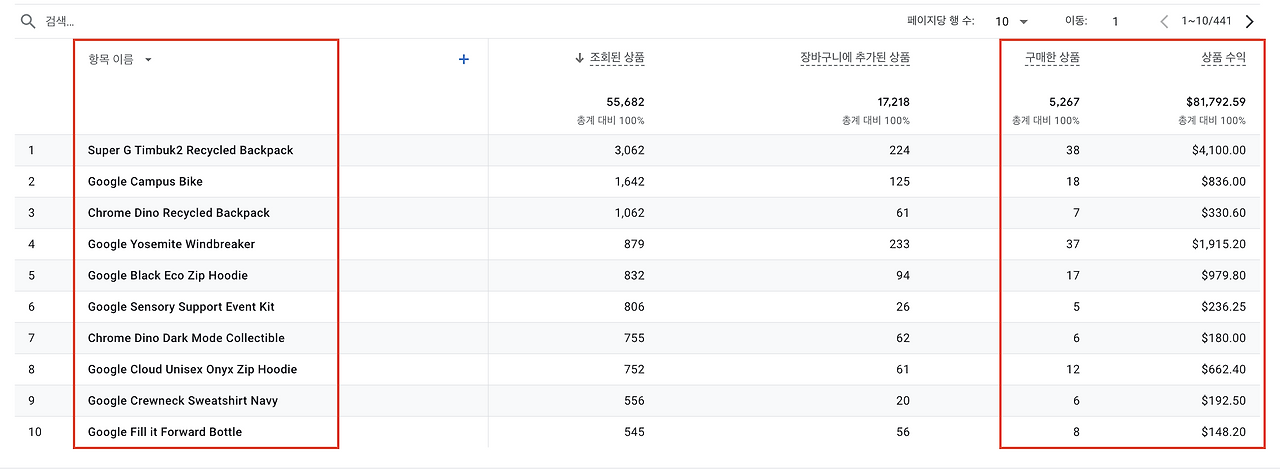1280x469 pixels.
Task: Add a dimension with plus icon
Action: point(464,60)
